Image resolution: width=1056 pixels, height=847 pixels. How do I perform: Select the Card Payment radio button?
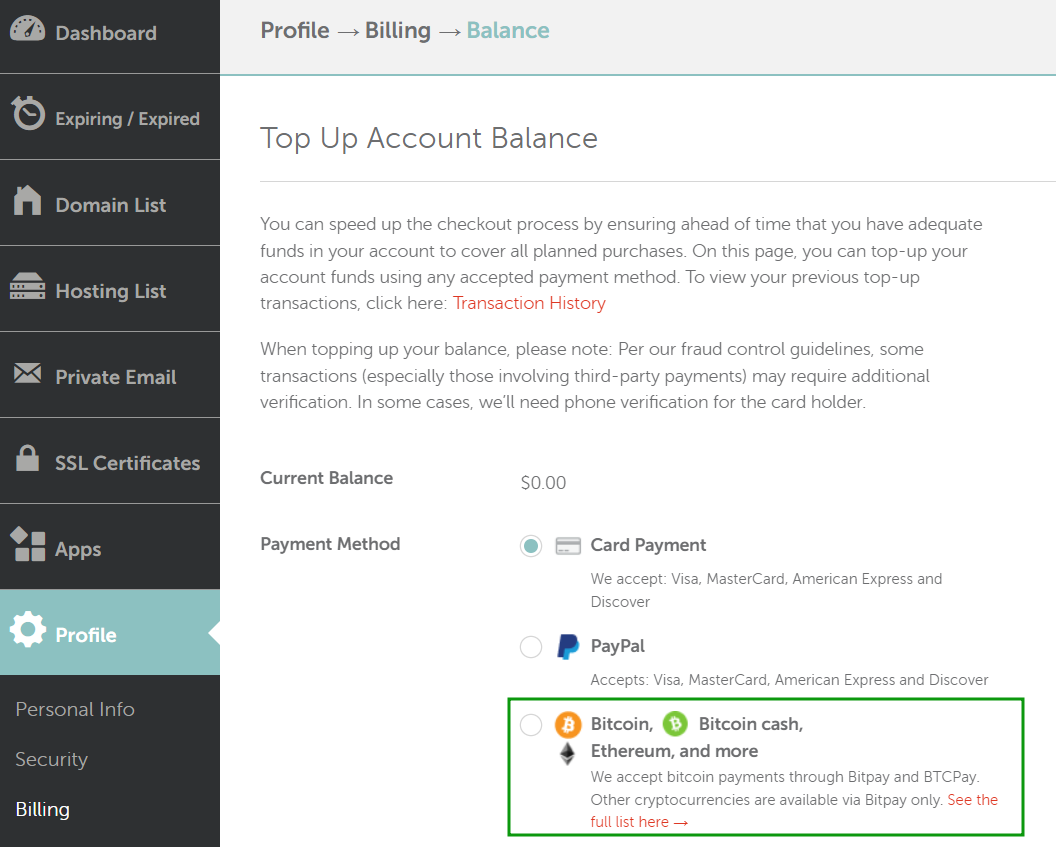[531, 545]
